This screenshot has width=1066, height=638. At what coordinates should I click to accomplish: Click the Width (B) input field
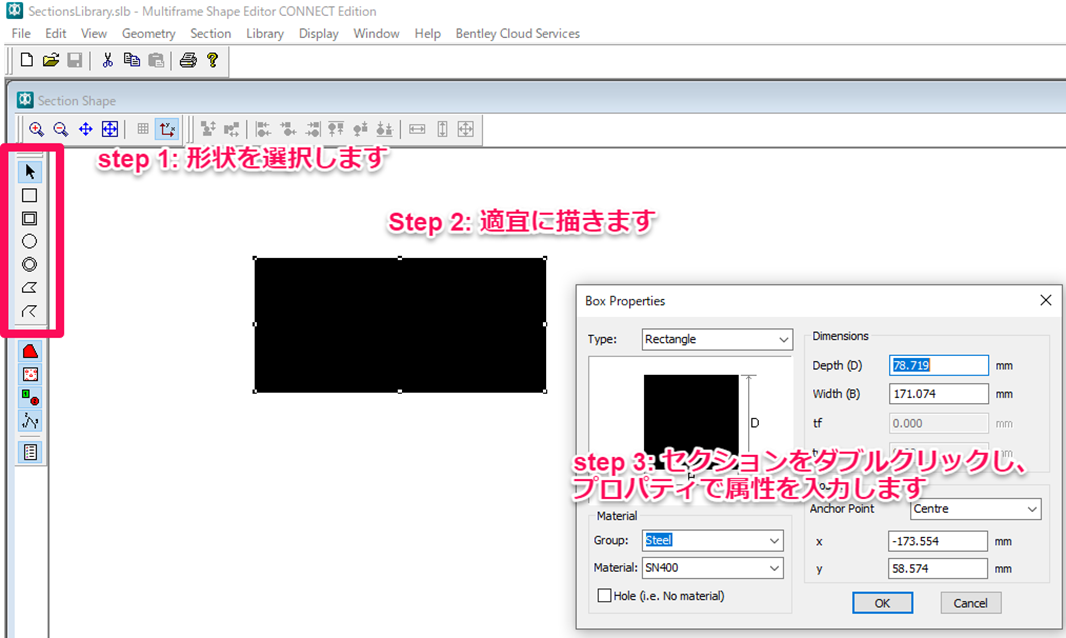(x=938, y=394)
